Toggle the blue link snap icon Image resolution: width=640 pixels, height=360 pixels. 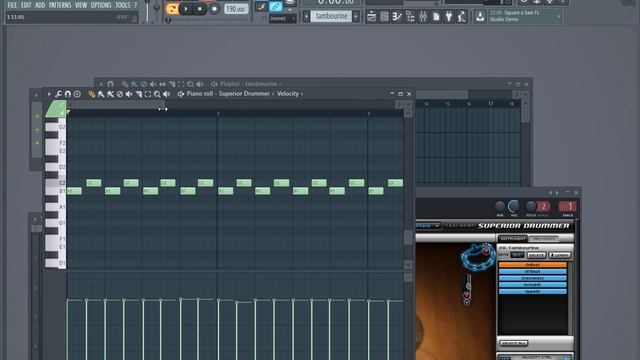click(x=276, y=6)
